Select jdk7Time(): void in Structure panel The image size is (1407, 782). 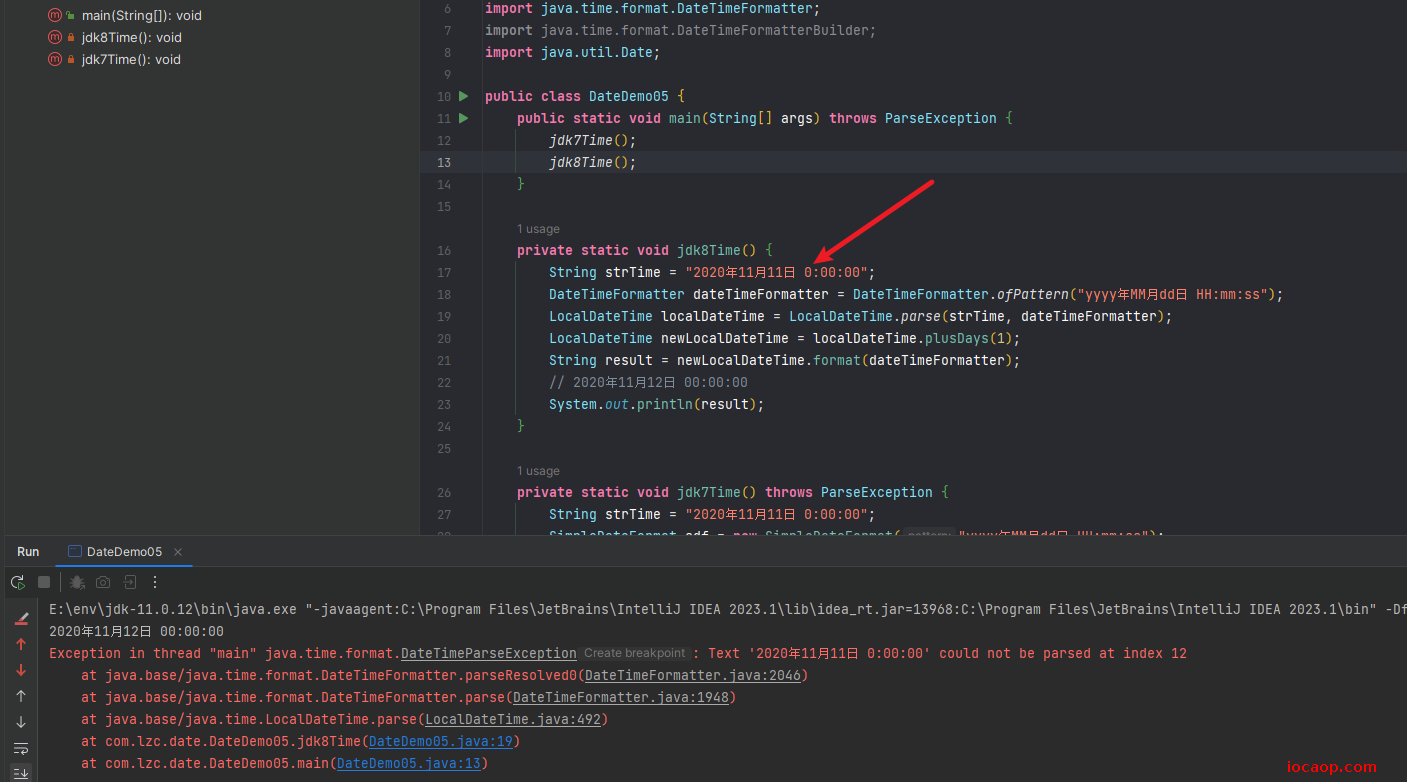tap(131, 59)
